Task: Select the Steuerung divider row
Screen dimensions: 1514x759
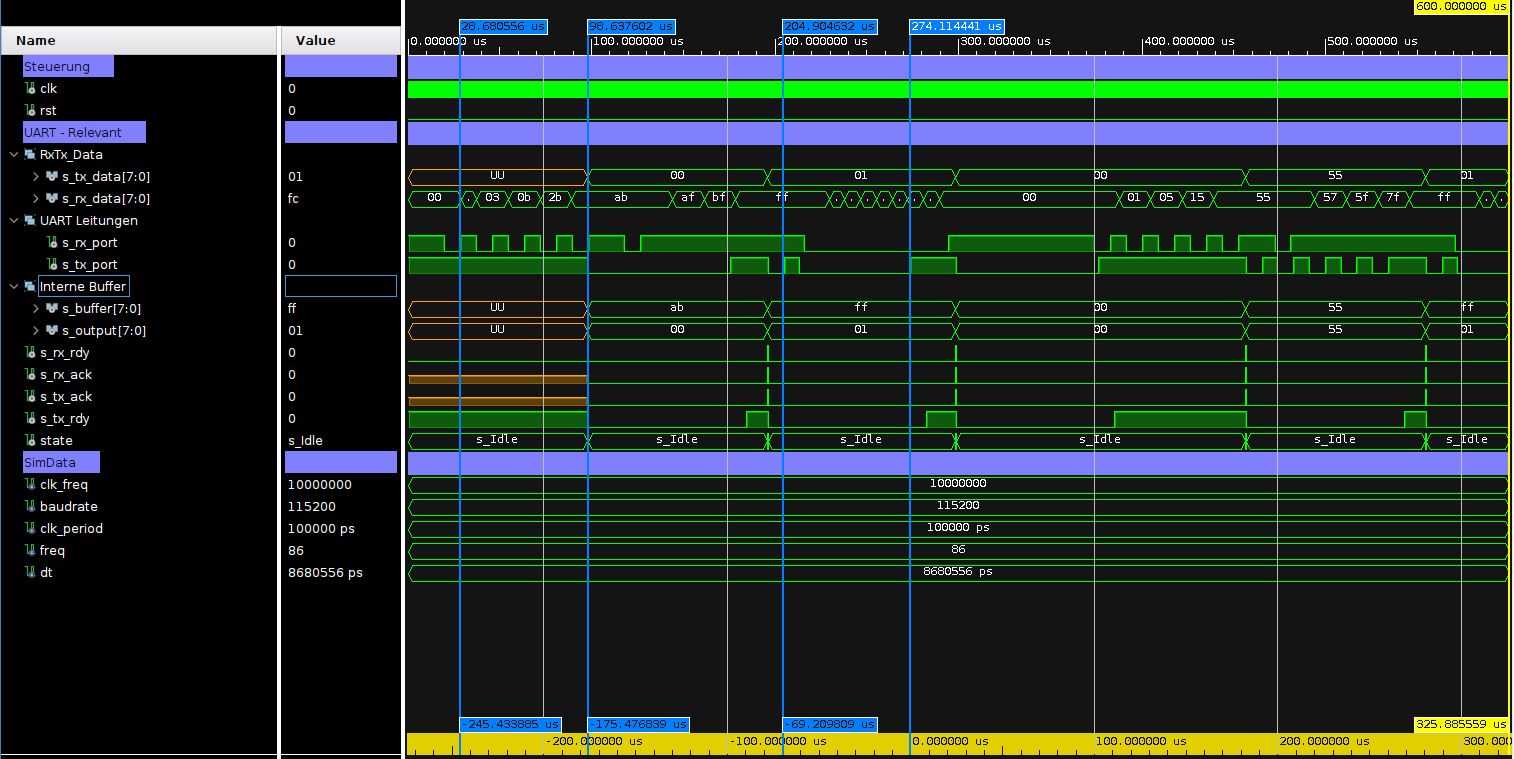Action: tap(68, 67)
